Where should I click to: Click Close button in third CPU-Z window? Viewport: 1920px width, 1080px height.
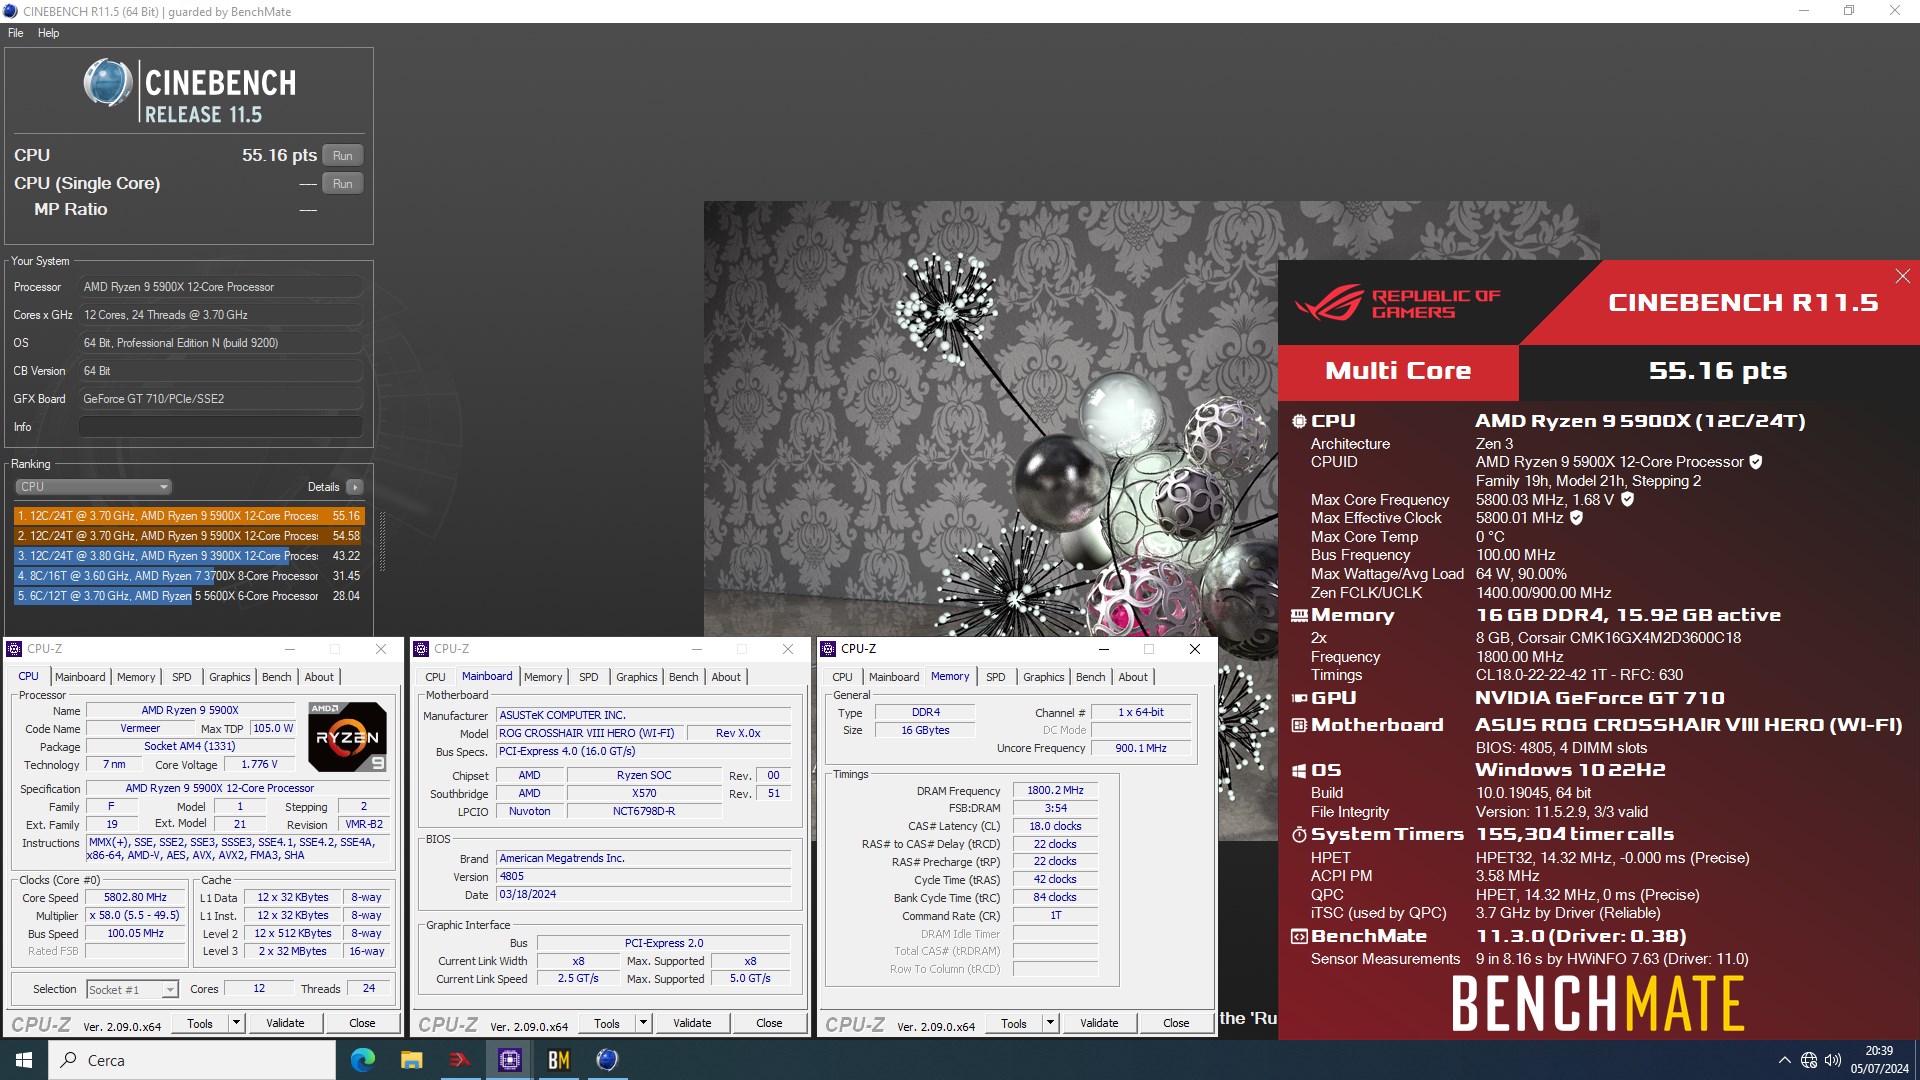pos(1176,1023)
